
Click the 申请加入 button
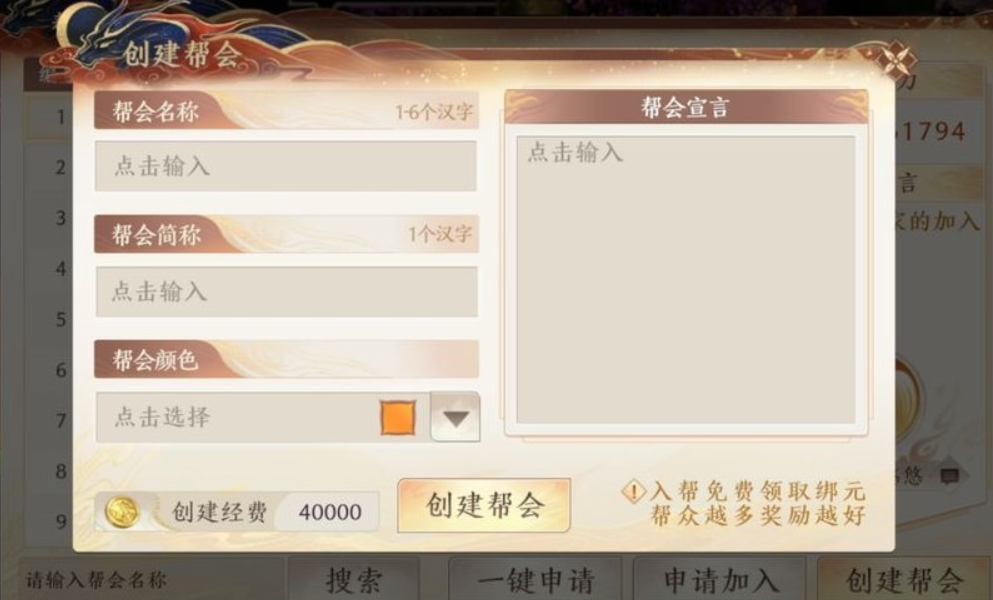point(719,580)
